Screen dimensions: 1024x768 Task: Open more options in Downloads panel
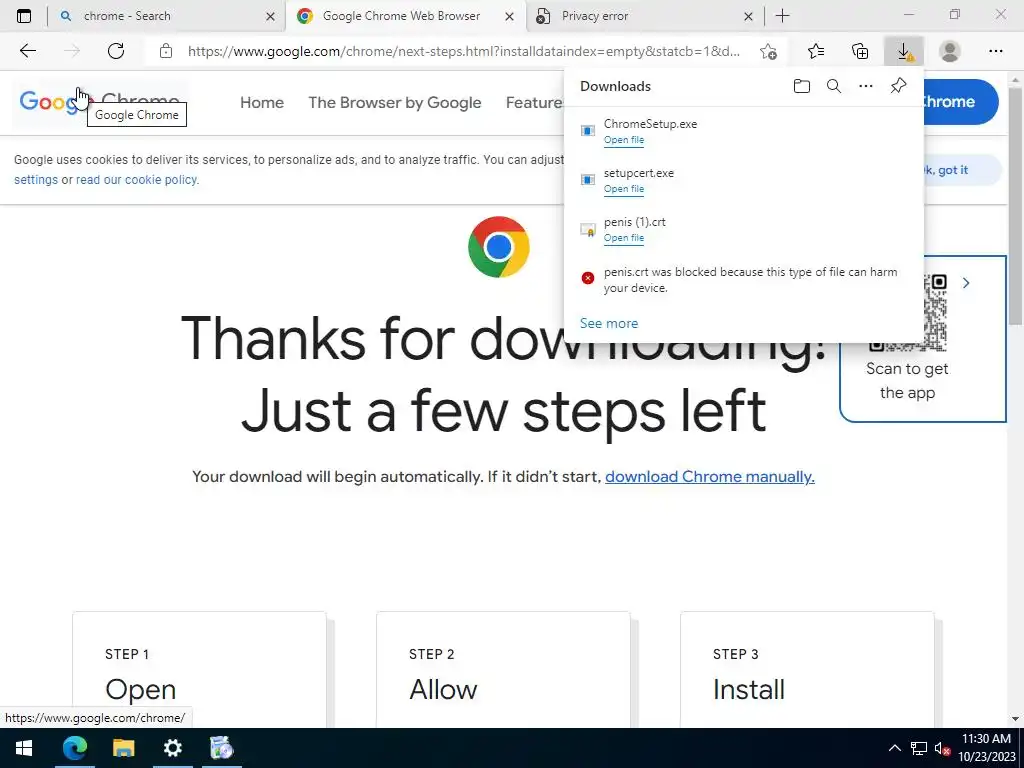pyautogui.click(x=866, y=86)
